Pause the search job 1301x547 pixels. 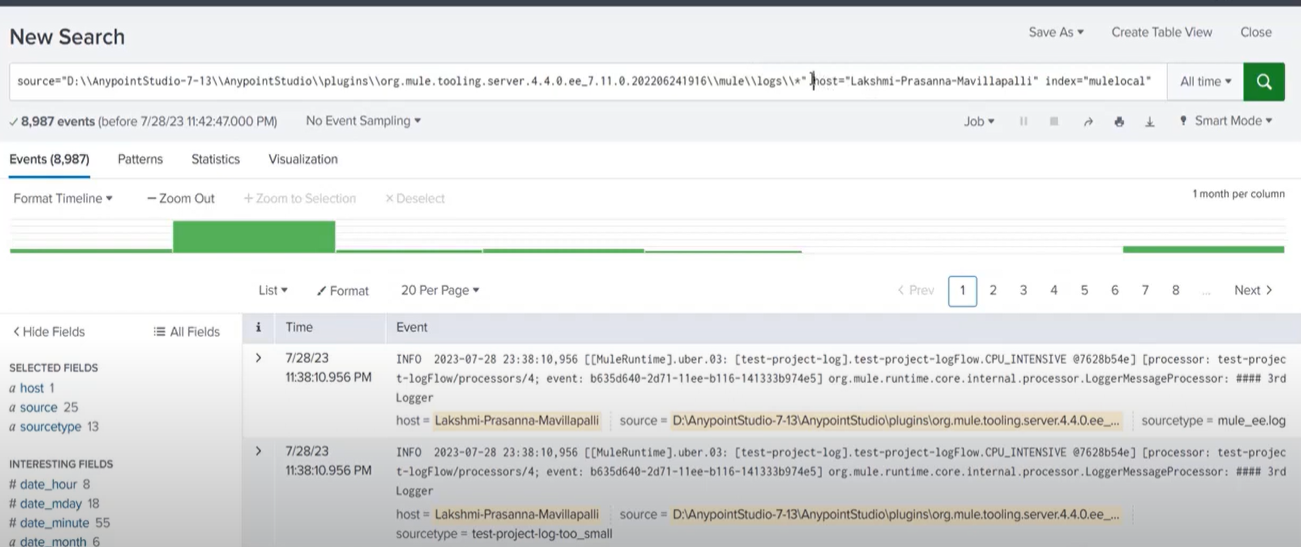point(1023,122)
